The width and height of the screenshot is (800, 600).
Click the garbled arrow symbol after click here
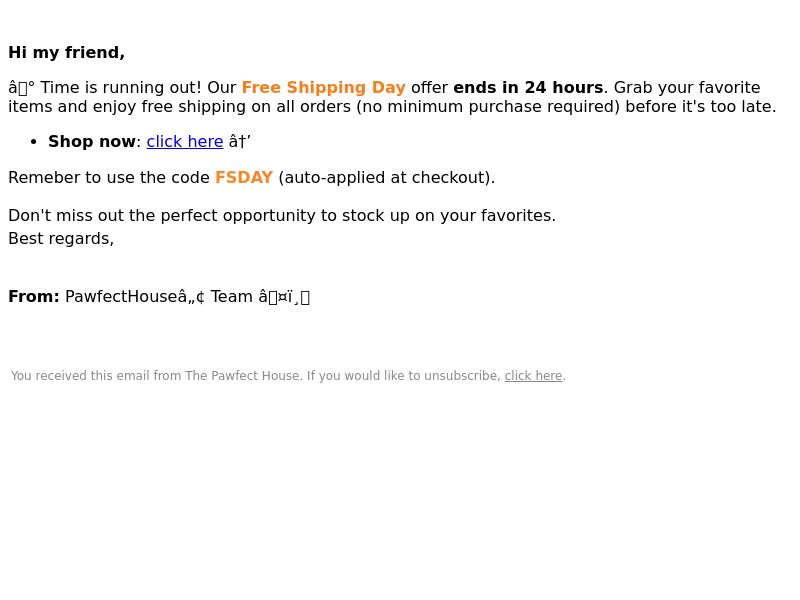click(x=240, y=141)
